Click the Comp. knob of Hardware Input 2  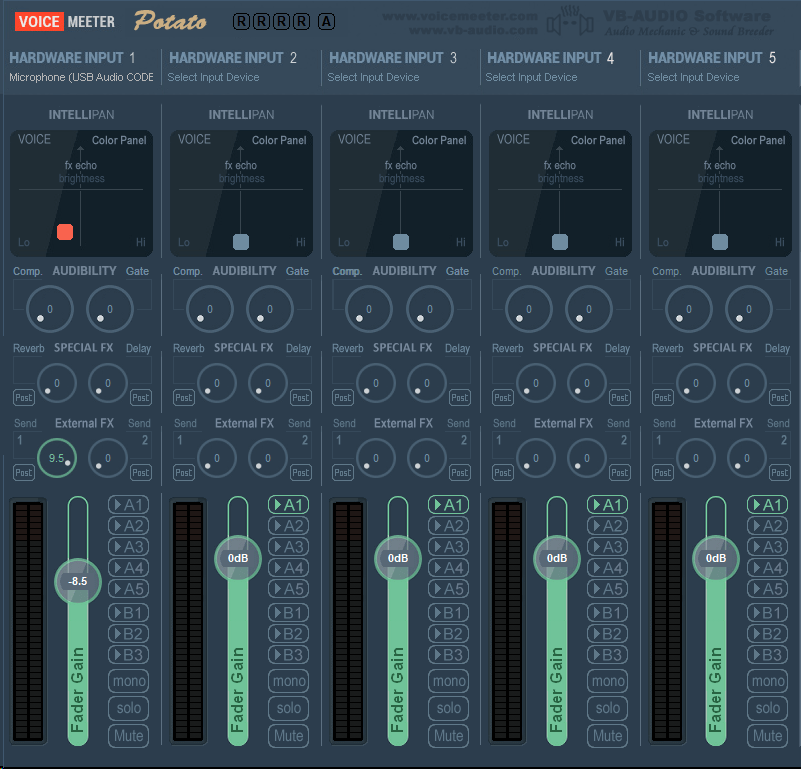[x=209, y=309]
